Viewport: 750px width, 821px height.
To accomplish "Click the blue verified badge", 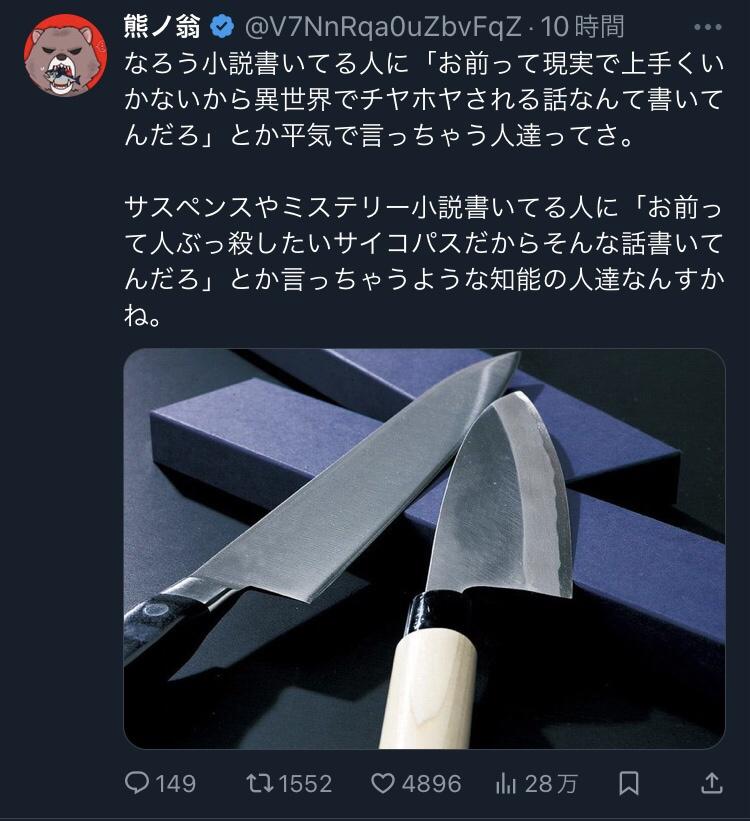I will [222, 27].
